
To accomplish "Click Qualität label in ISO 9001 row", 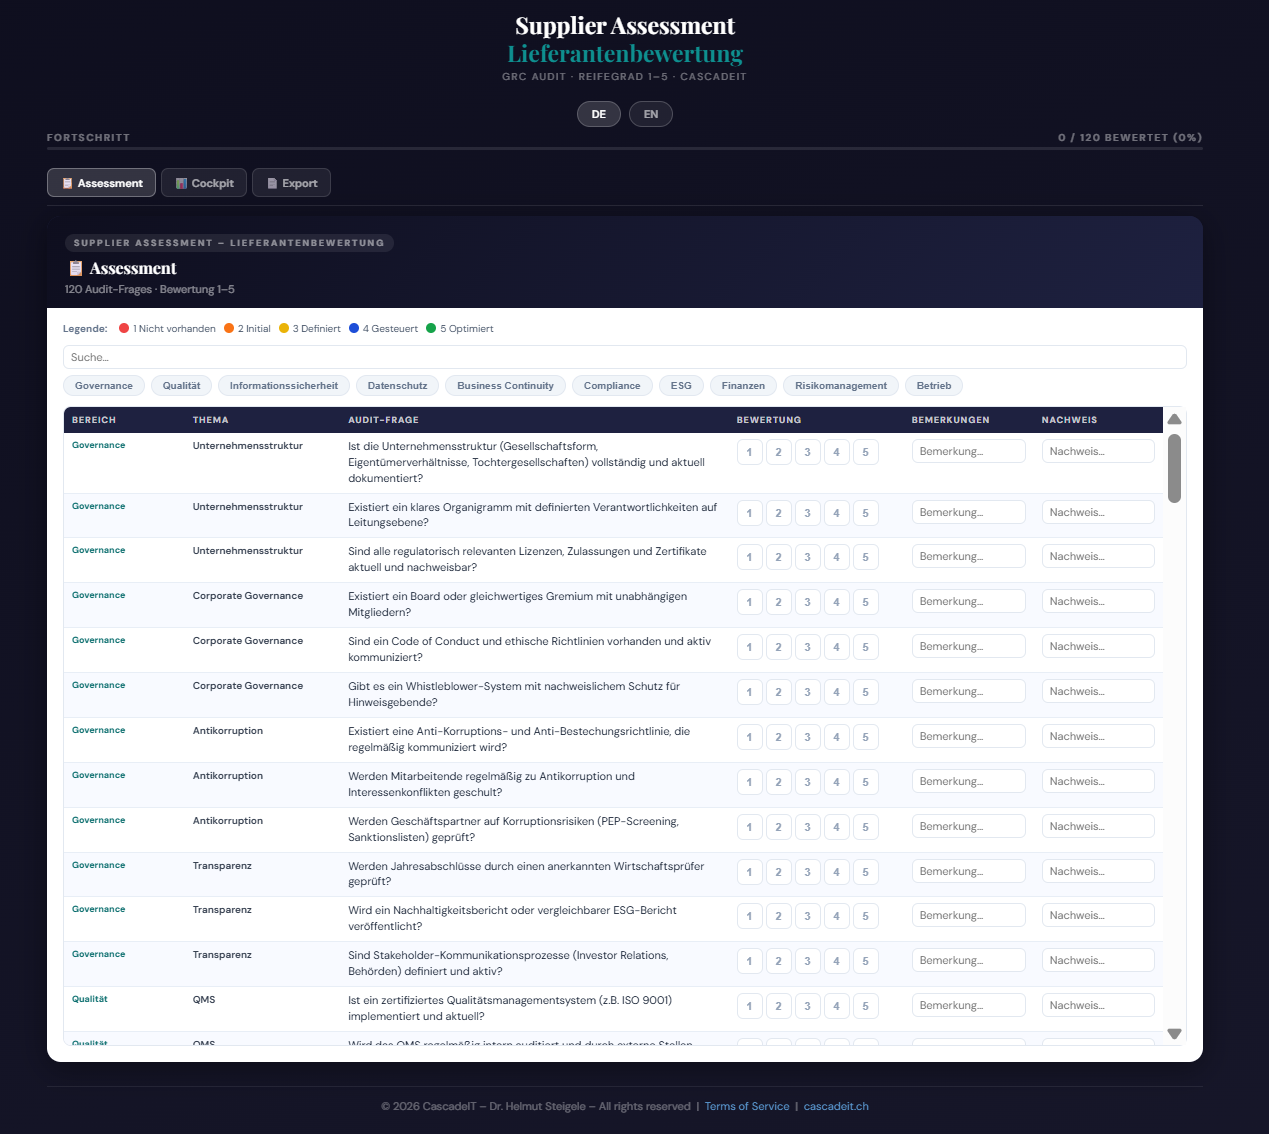I will coord(90,999).
